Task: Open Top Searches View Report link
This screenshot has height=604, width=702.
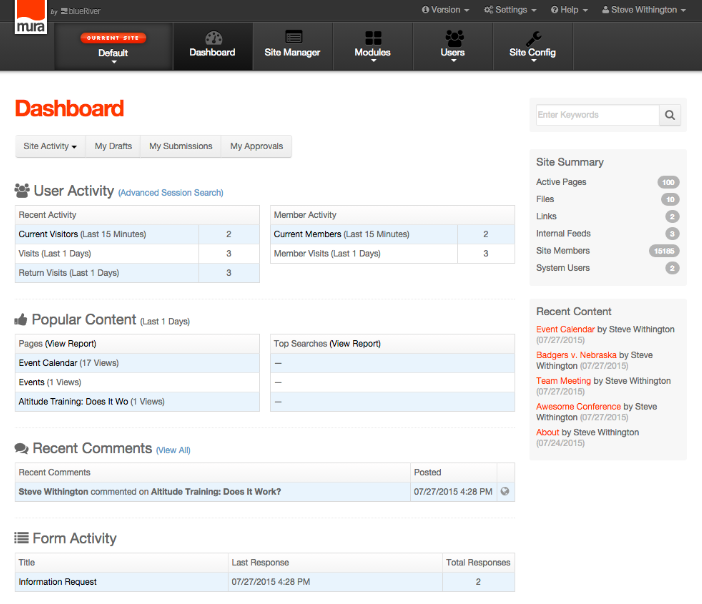Action: point(355,343)
